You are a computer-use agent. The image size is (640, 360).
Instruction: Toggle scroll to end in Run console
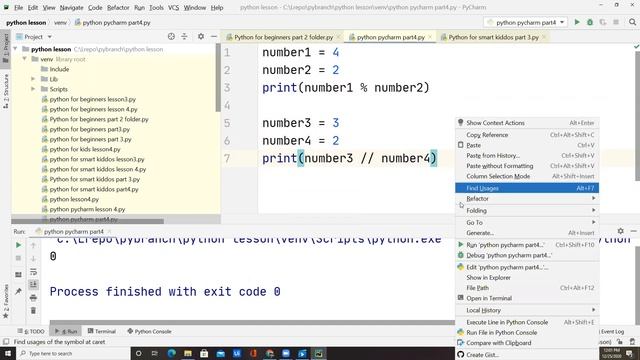(x=33, y=284)
